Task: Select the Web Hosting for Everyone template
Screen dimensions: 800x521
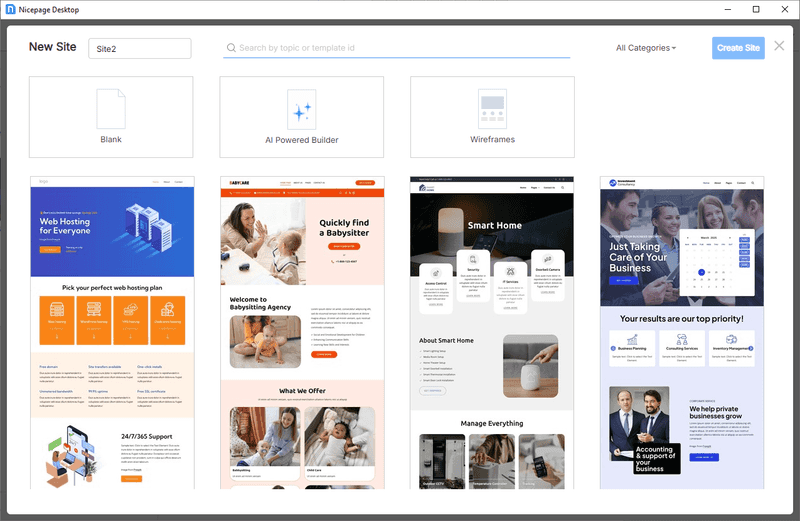Action: pos(112,333)
